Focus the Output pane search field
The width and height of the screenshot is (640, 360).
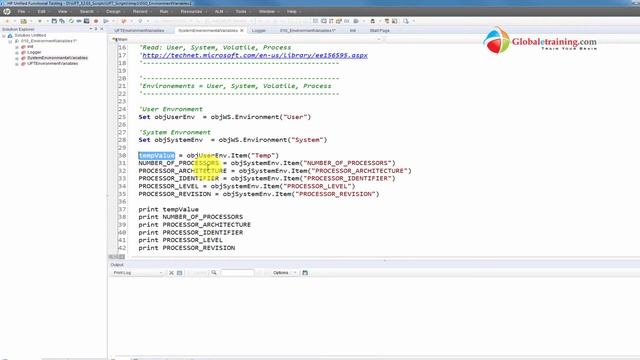pyautogui.click(x=237, y=273)
